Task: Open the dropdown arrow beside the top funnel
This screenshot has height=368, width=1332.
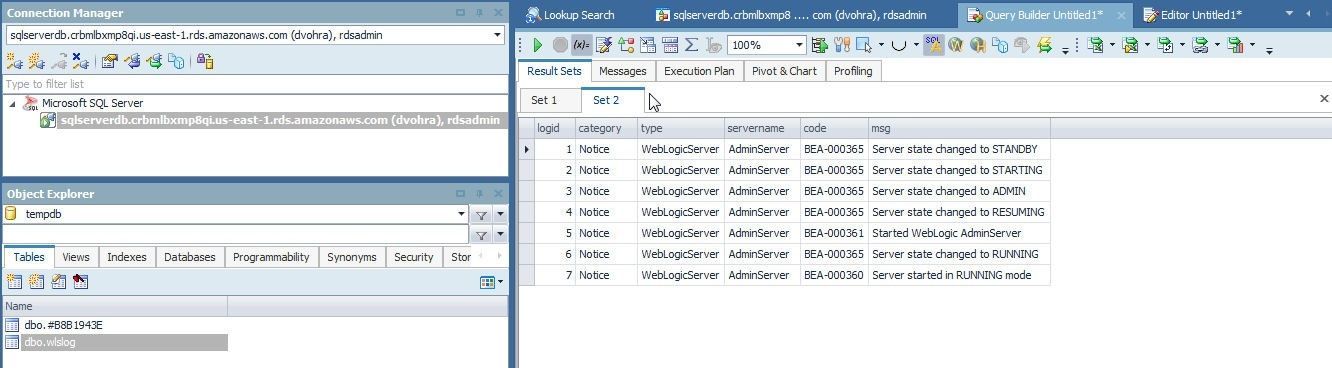Action: [500, 214]
